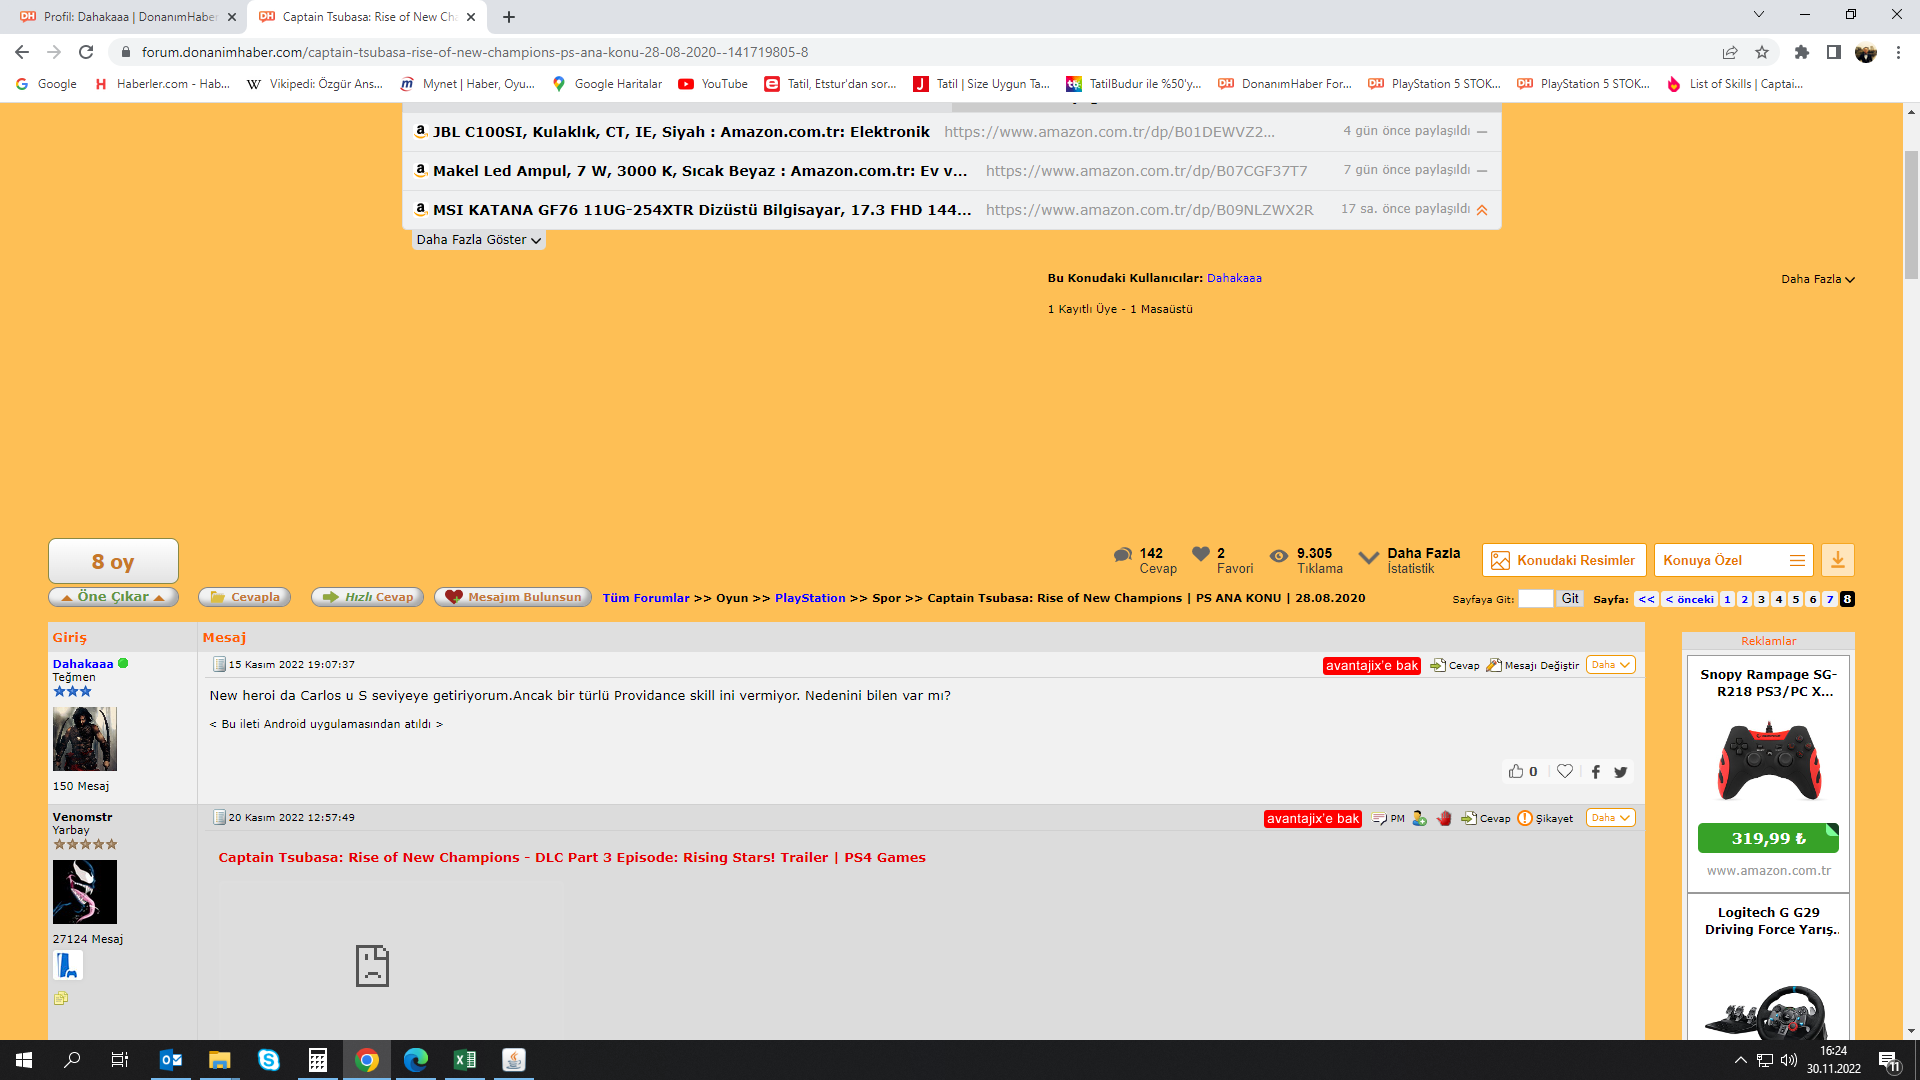Collapse the Makel Led Ampul link row
This screenshot has width=1920, height=1080.
click(x=1482, y=171)
